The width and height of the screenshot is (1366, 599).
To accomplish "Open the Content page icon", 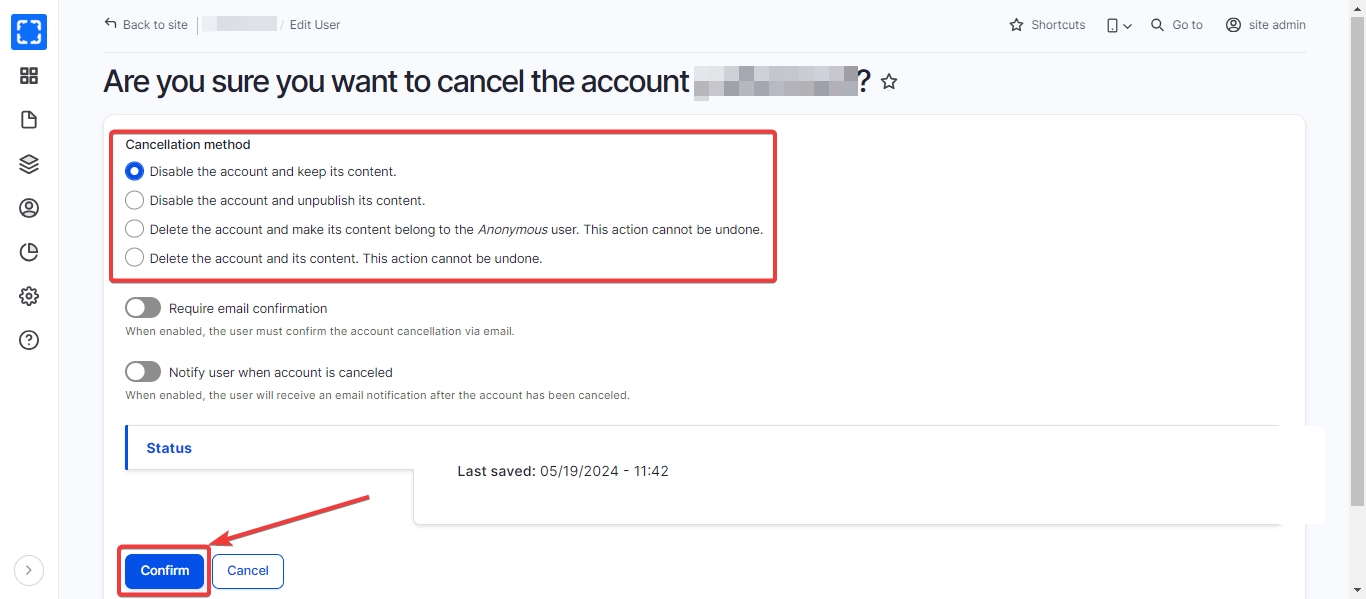I will click(29, 120).
